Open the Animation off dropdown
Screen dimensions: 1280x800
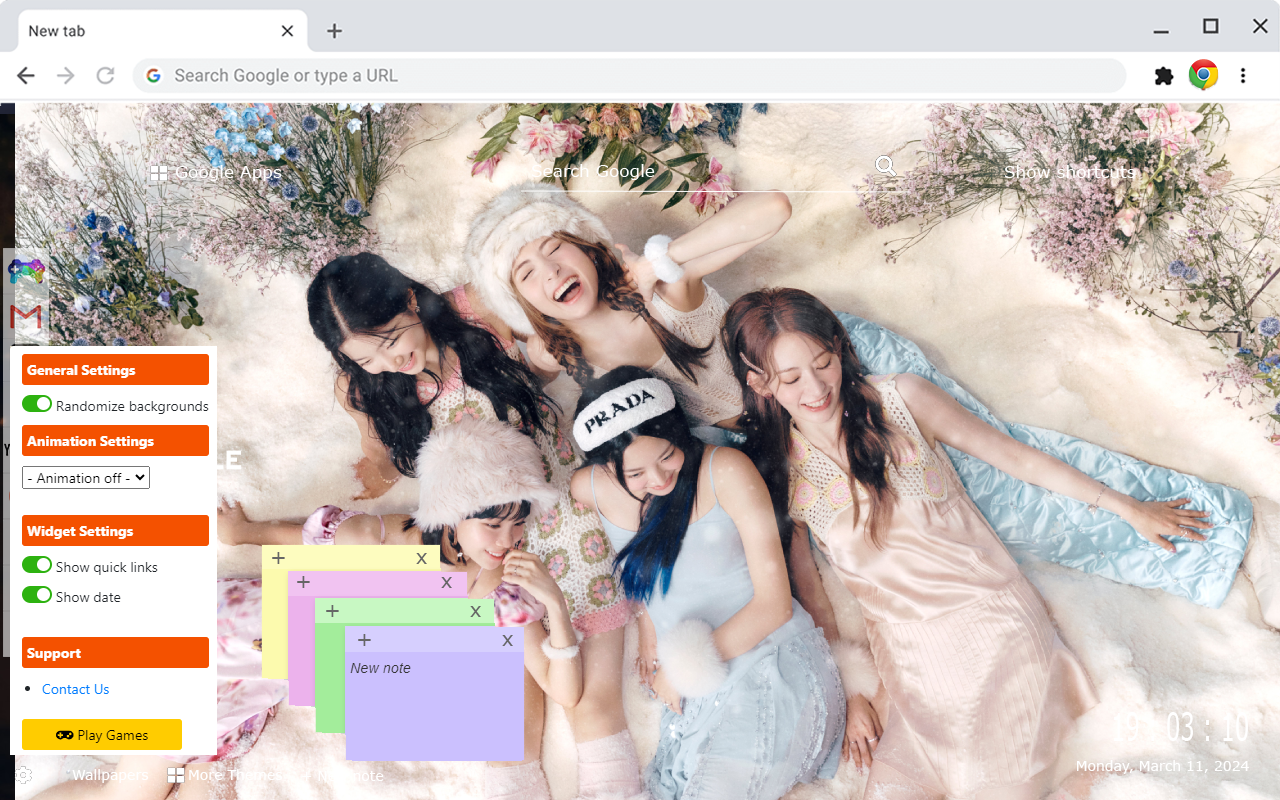[x=86, y=478]
